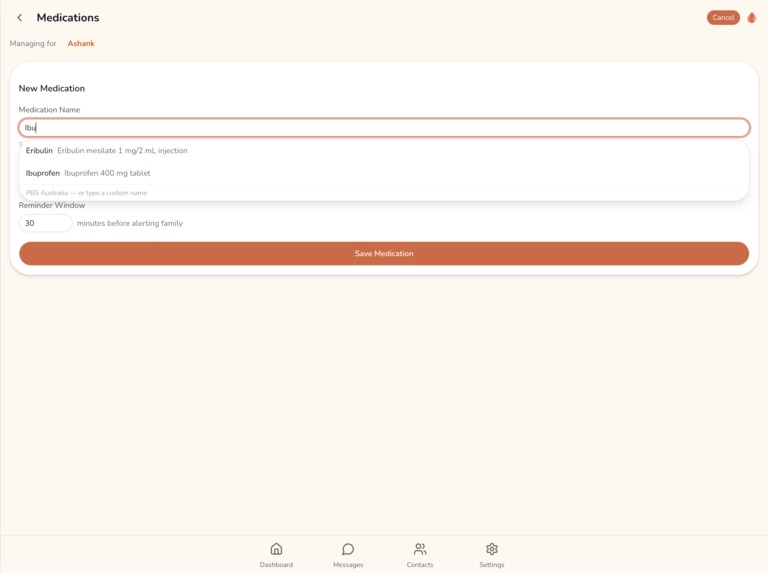Open the Settings gear icon
Screen dimensions: 768x573
pyautogui.click(x=492, y=549)
